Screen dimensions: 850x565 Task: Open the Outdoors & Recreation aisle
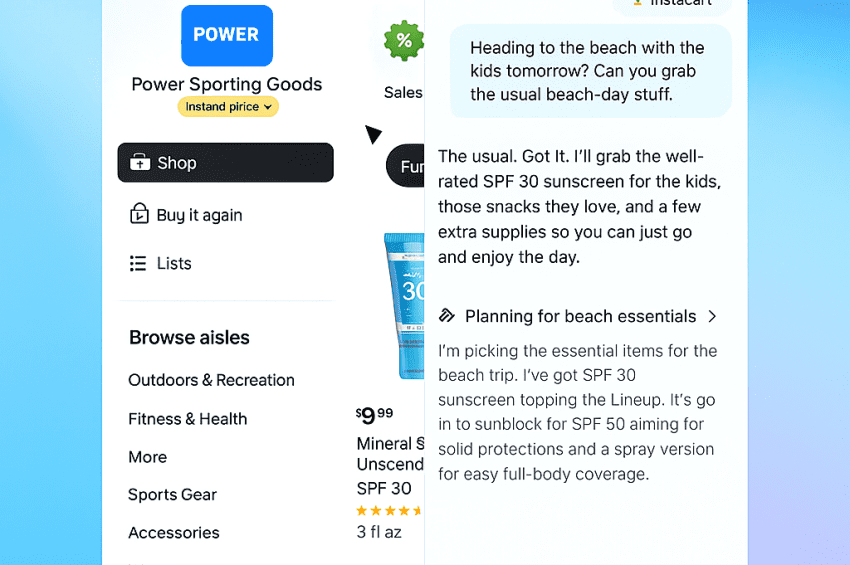211,380
